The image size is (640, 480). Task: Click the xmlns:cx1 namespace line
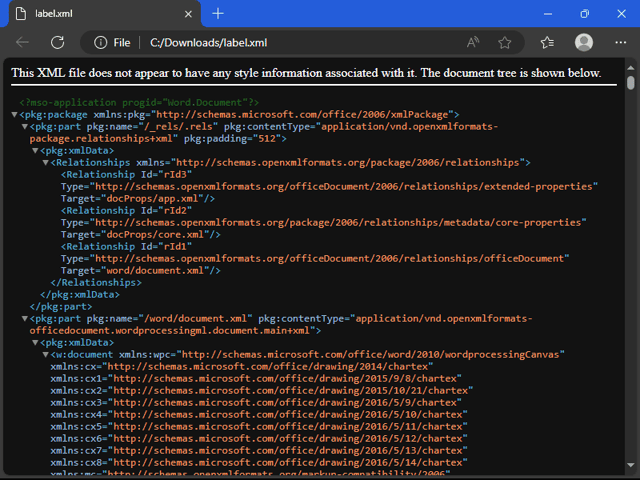(x=256, y=378)
